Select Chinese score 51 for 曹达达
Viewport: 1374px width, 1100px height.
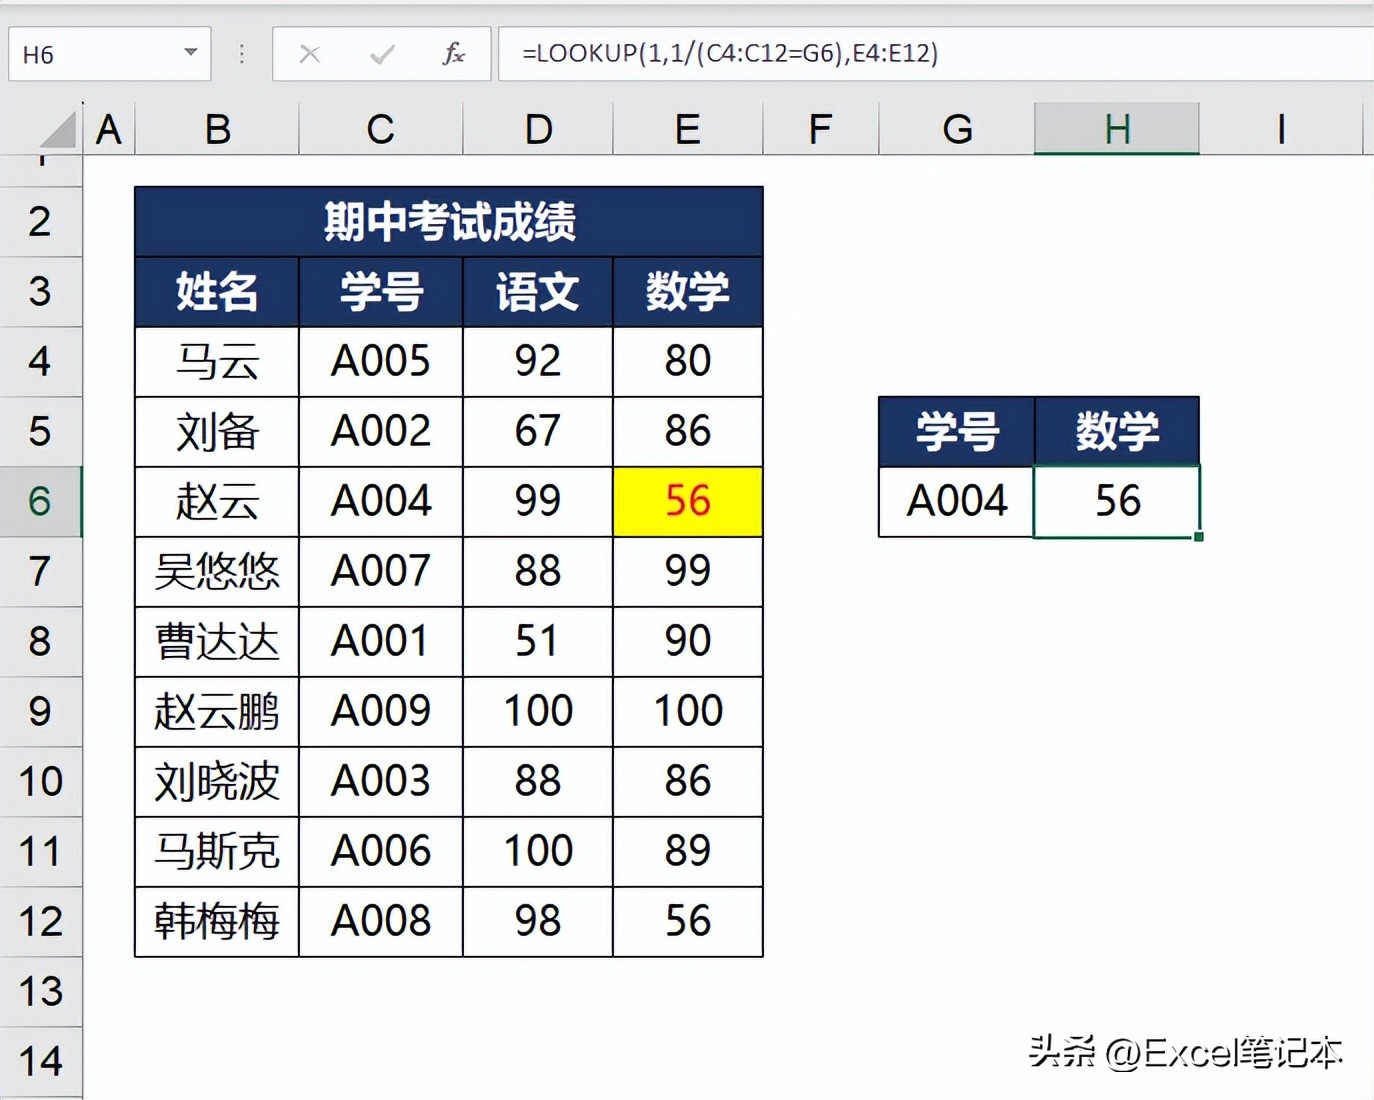tap(538, 642)
